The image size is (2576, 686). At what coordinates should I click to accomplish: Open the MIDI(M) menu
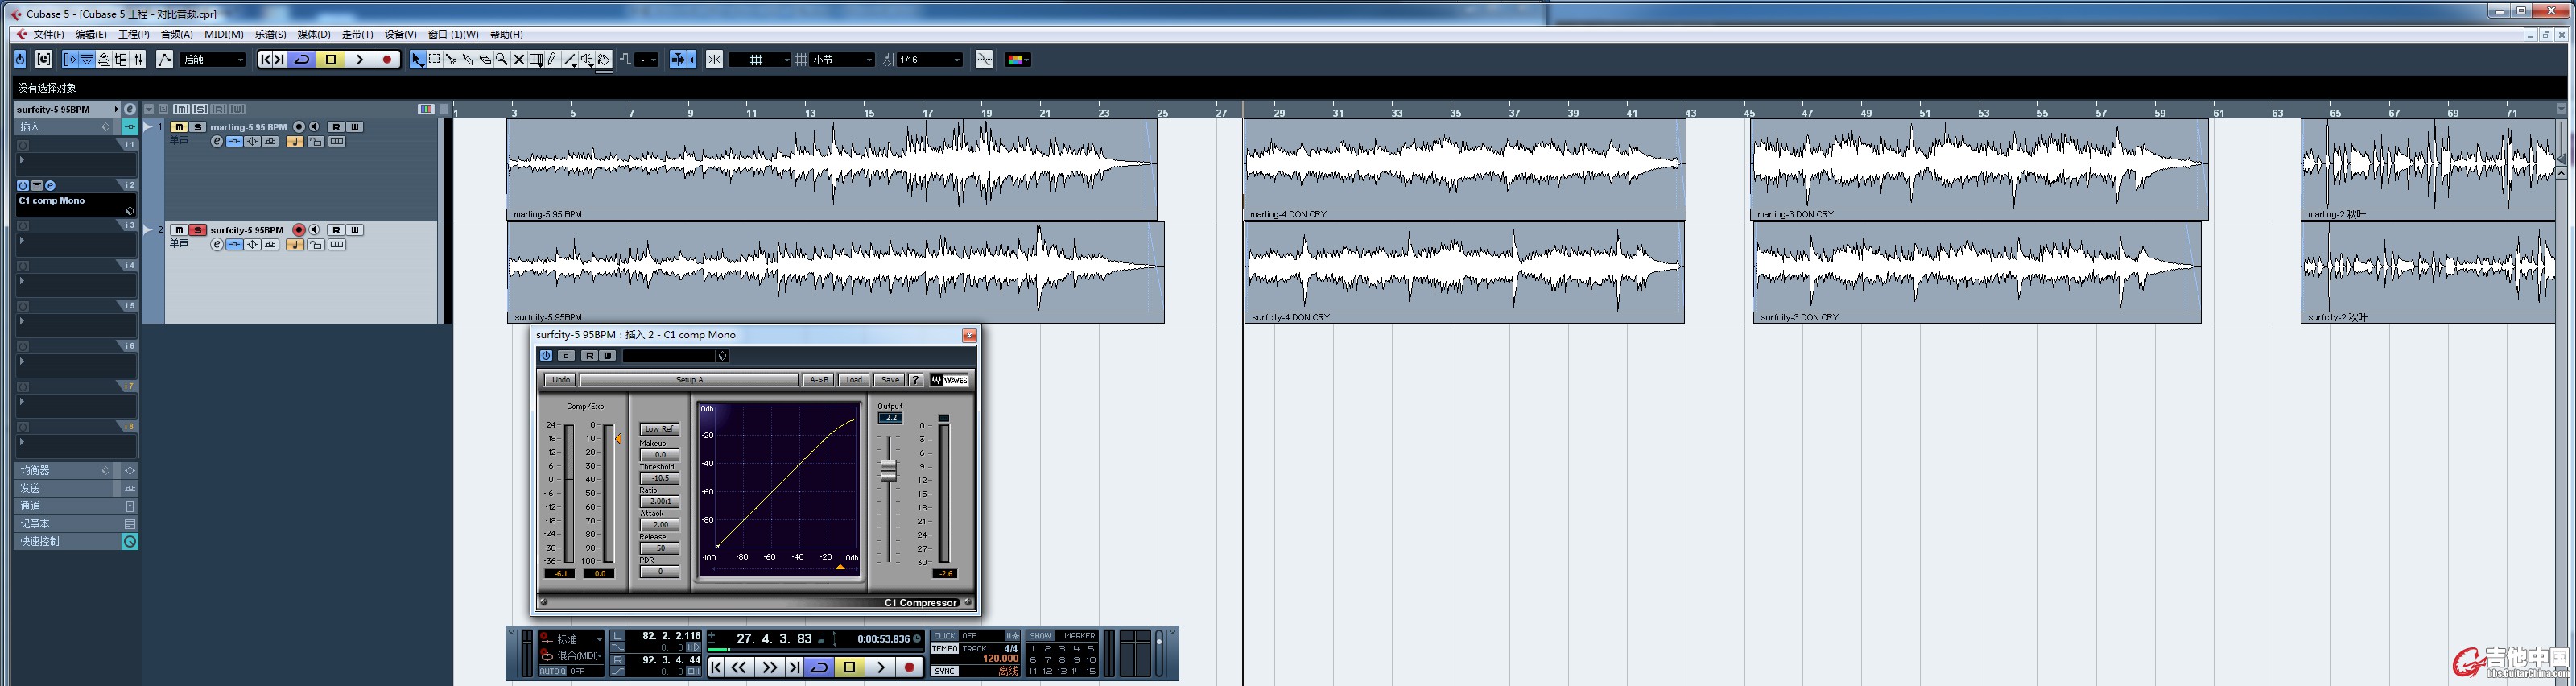(224, 34)
